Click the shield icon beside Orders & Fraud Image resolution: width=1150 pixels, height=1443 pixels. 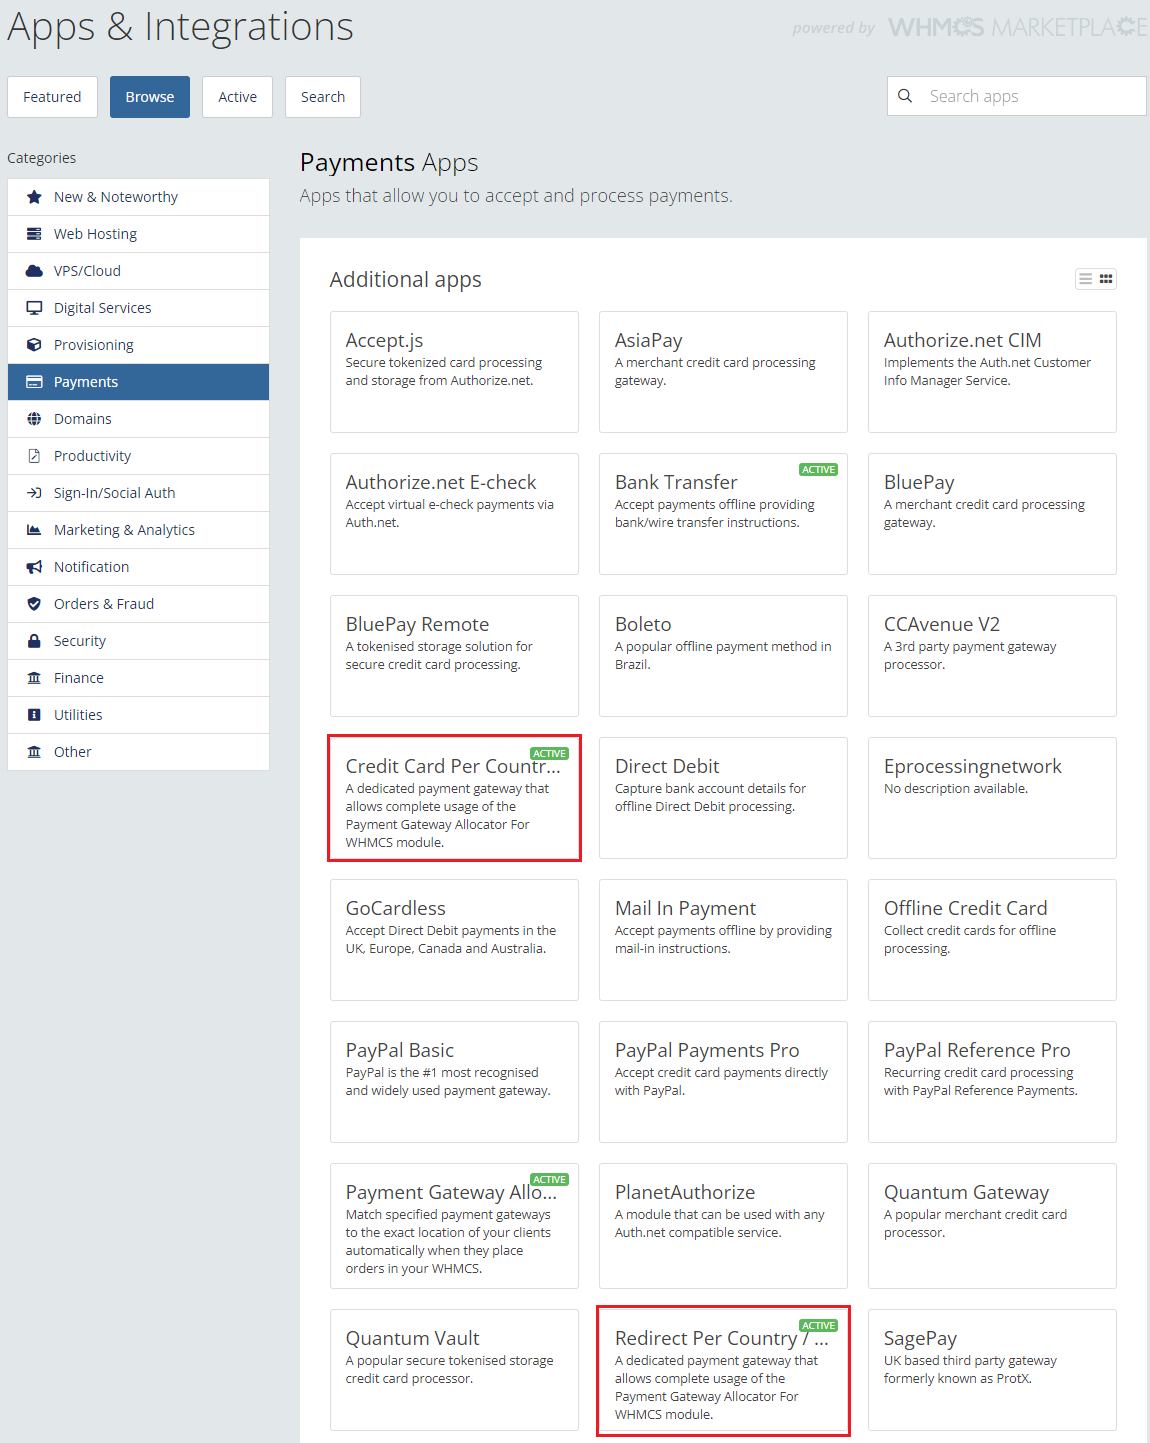(34, 604)
